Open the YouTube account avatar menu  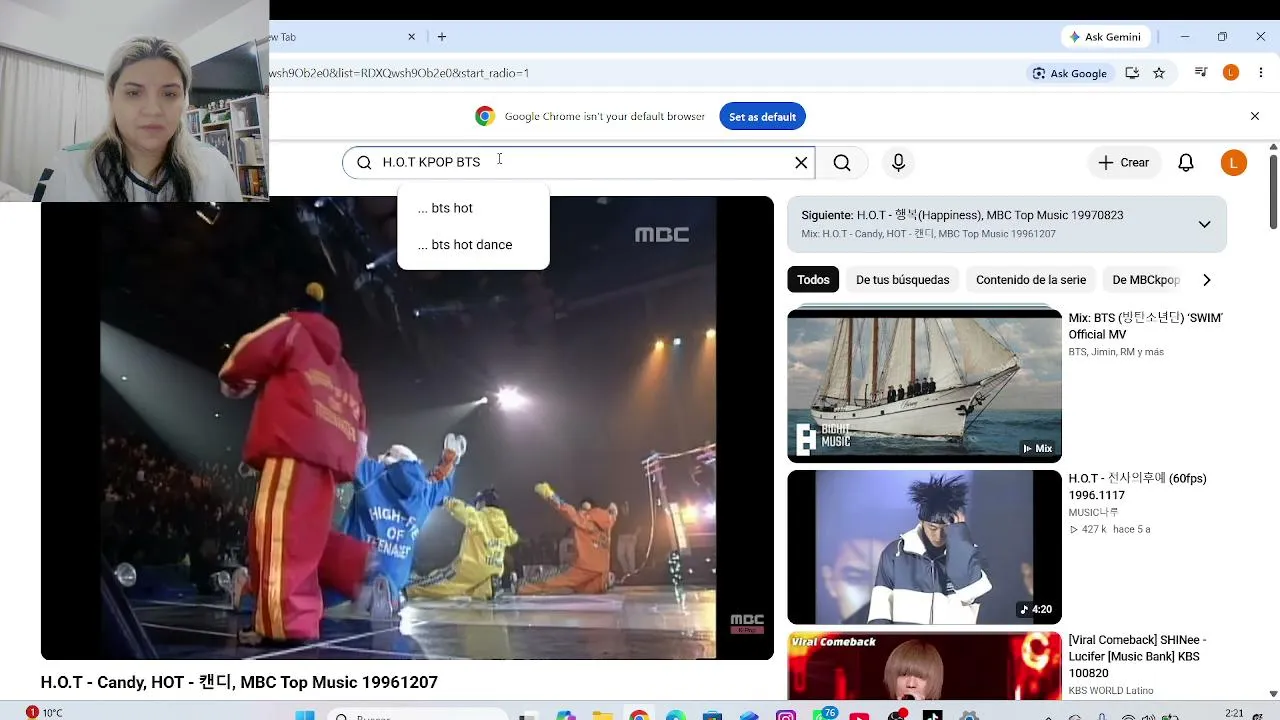(x=1233, y=163)
